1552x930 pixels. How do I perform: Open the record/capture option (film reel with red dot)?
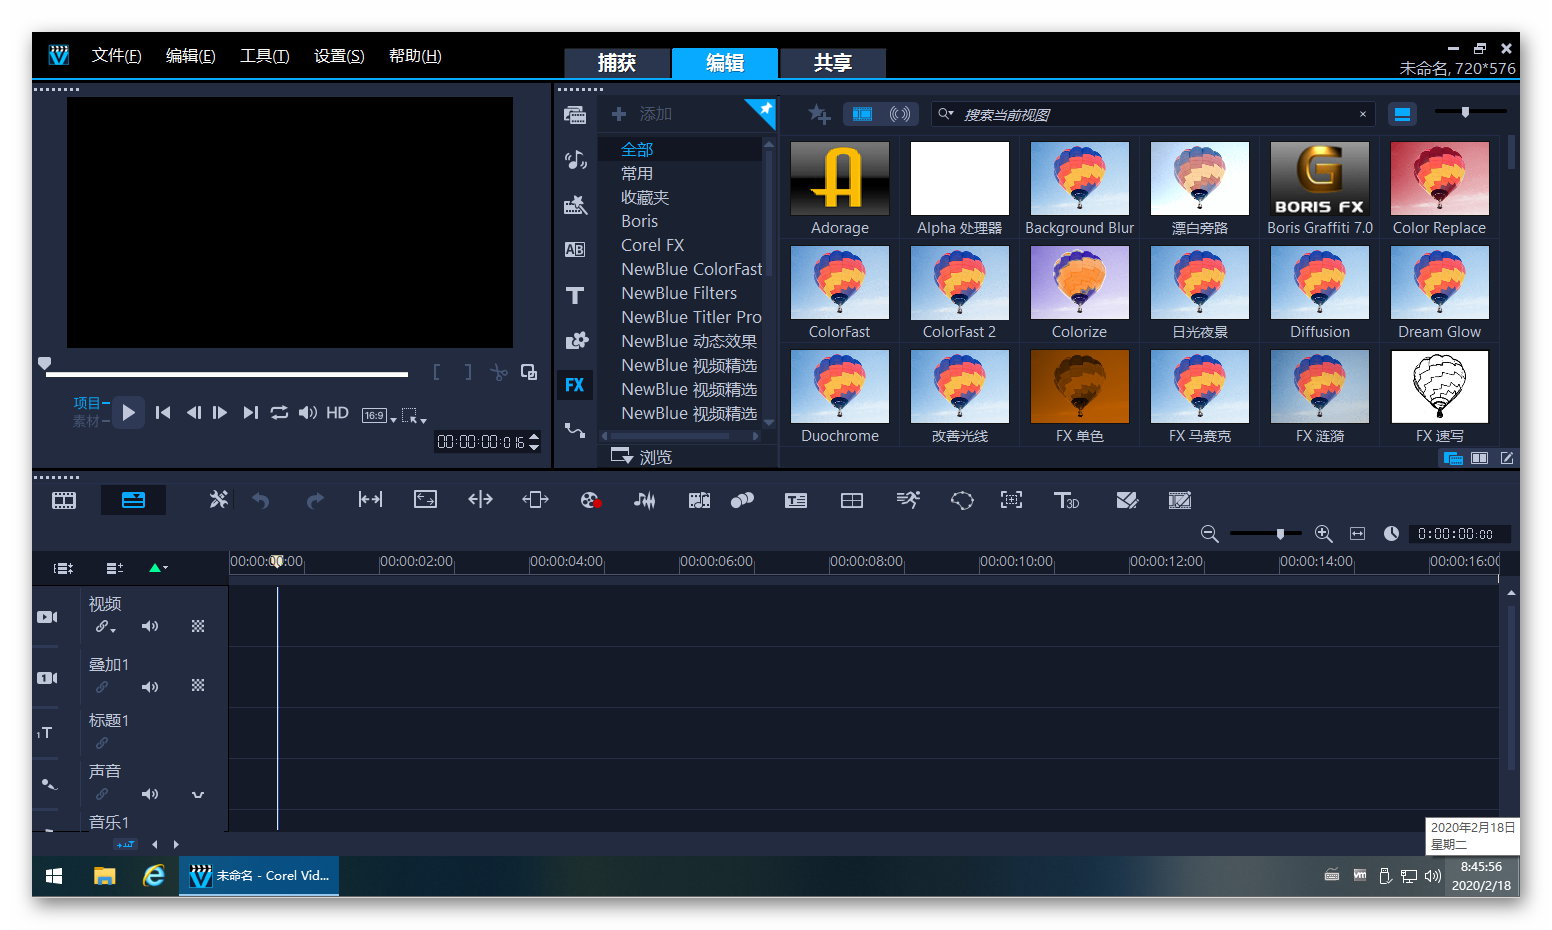pyautogui.click(x=590, y=500)
